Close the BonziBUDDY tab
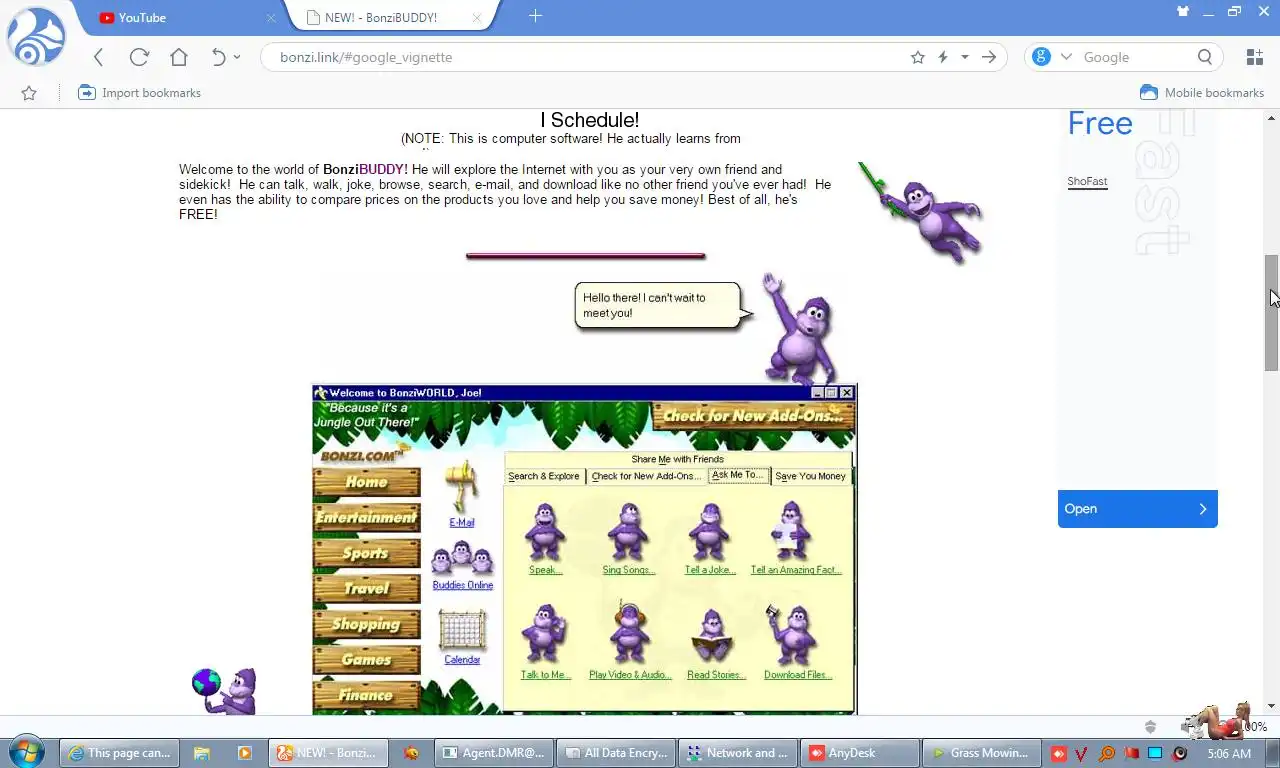The height and width of the screenshot is (768, 1280). coord(477,17)
